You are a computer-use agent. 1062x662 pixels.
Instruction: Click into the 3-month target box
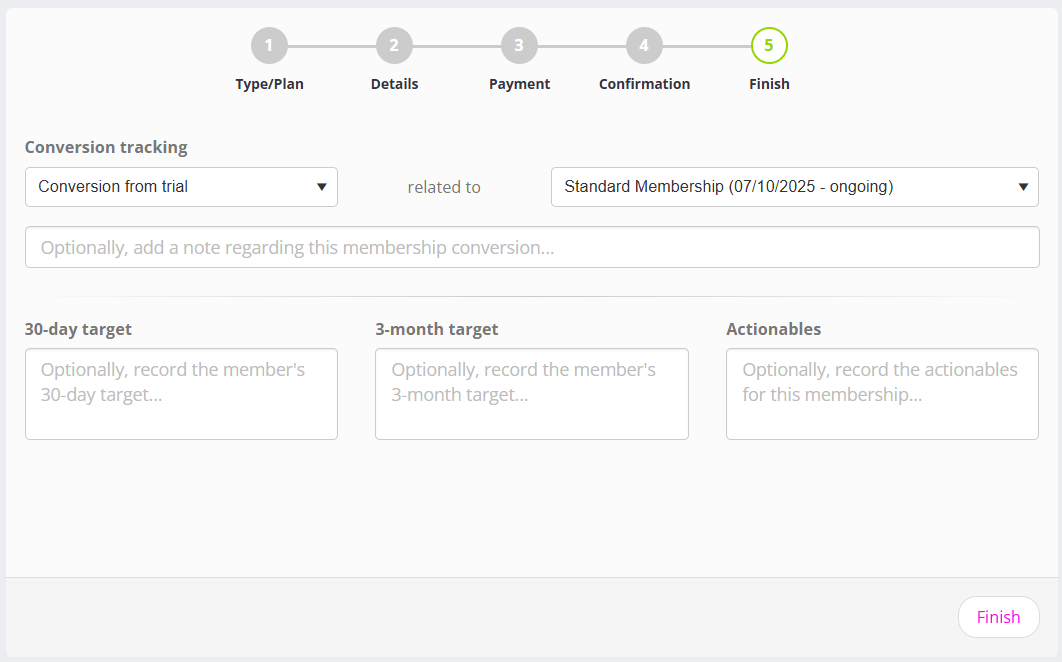[531, 394]
